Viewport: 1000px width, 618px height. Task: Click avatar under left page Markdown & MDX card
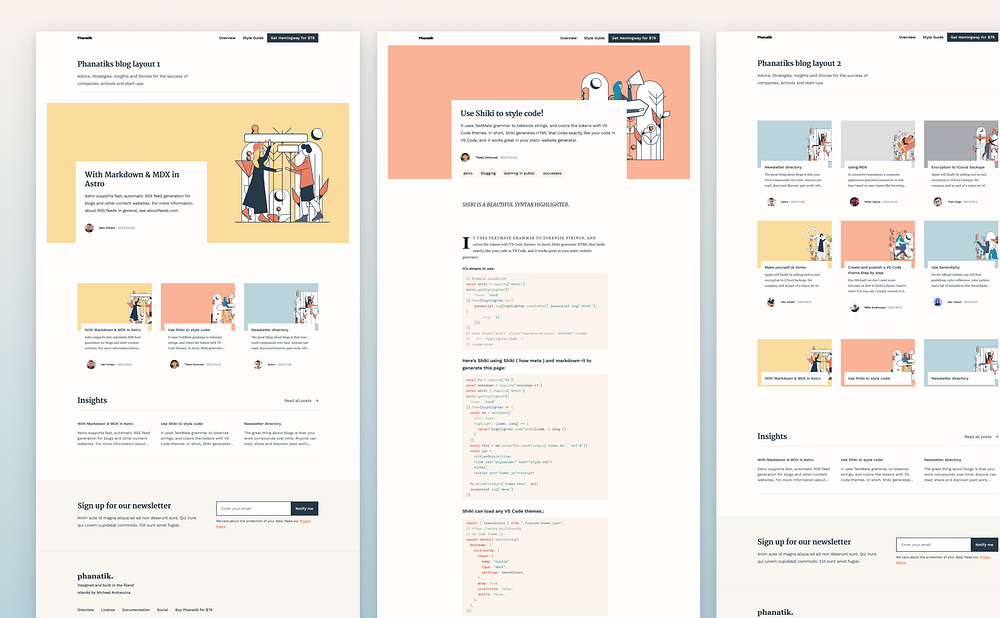(x=91, y=364)
